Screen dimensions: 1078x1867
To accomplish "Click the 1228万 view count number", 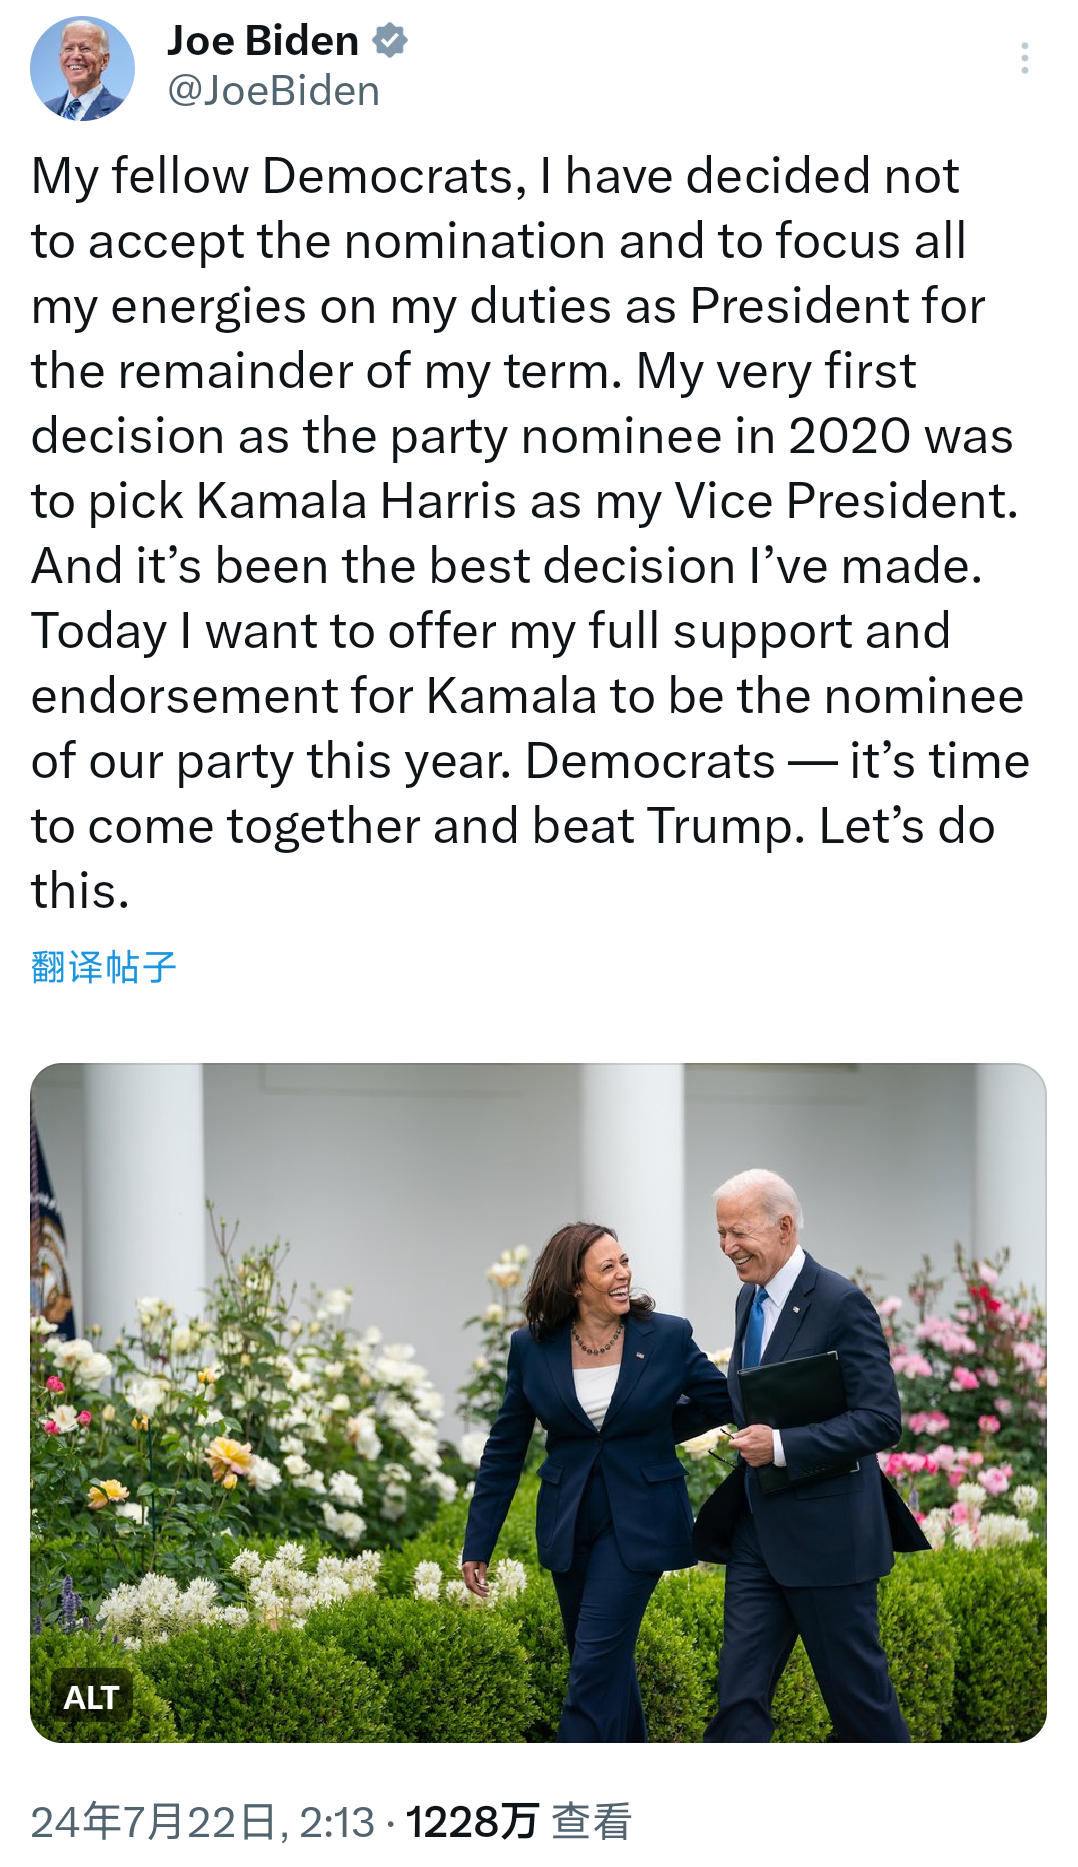I will pos(471,1822).
